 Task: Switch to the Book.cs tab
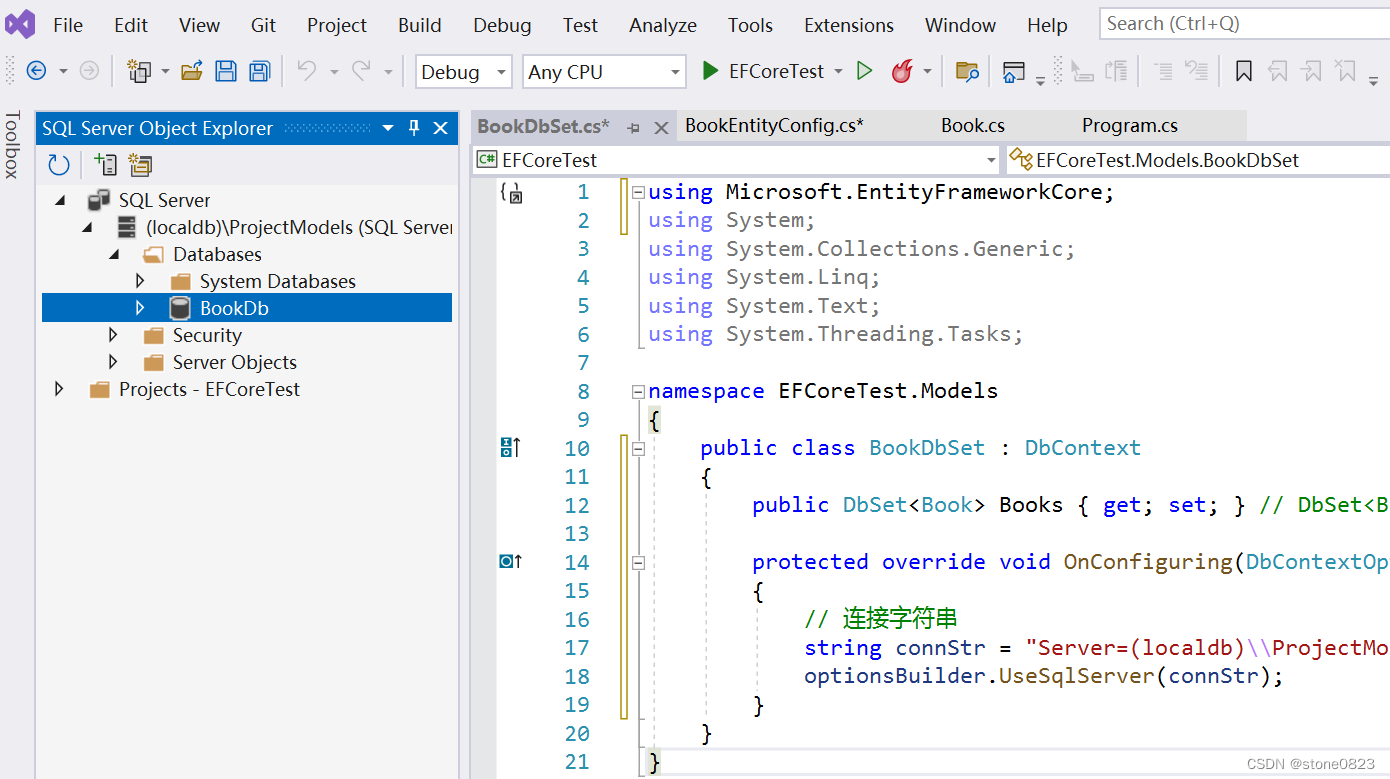[973, 126]
